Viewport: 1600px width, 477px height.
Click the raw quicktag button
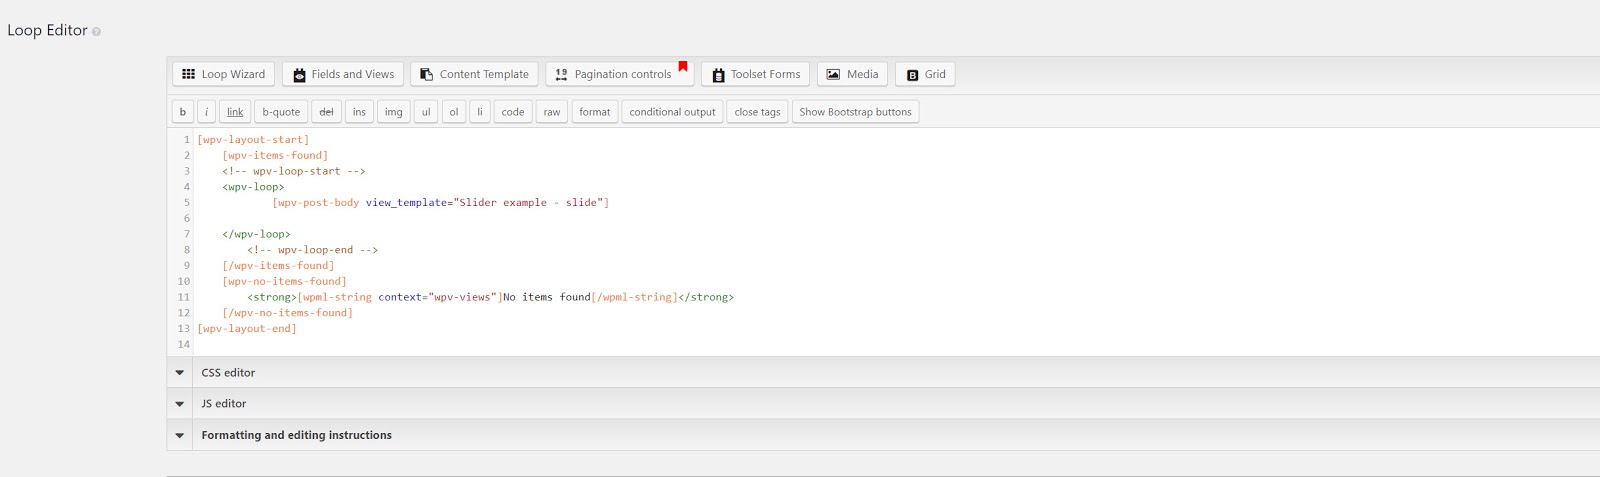tap(551, 112)
